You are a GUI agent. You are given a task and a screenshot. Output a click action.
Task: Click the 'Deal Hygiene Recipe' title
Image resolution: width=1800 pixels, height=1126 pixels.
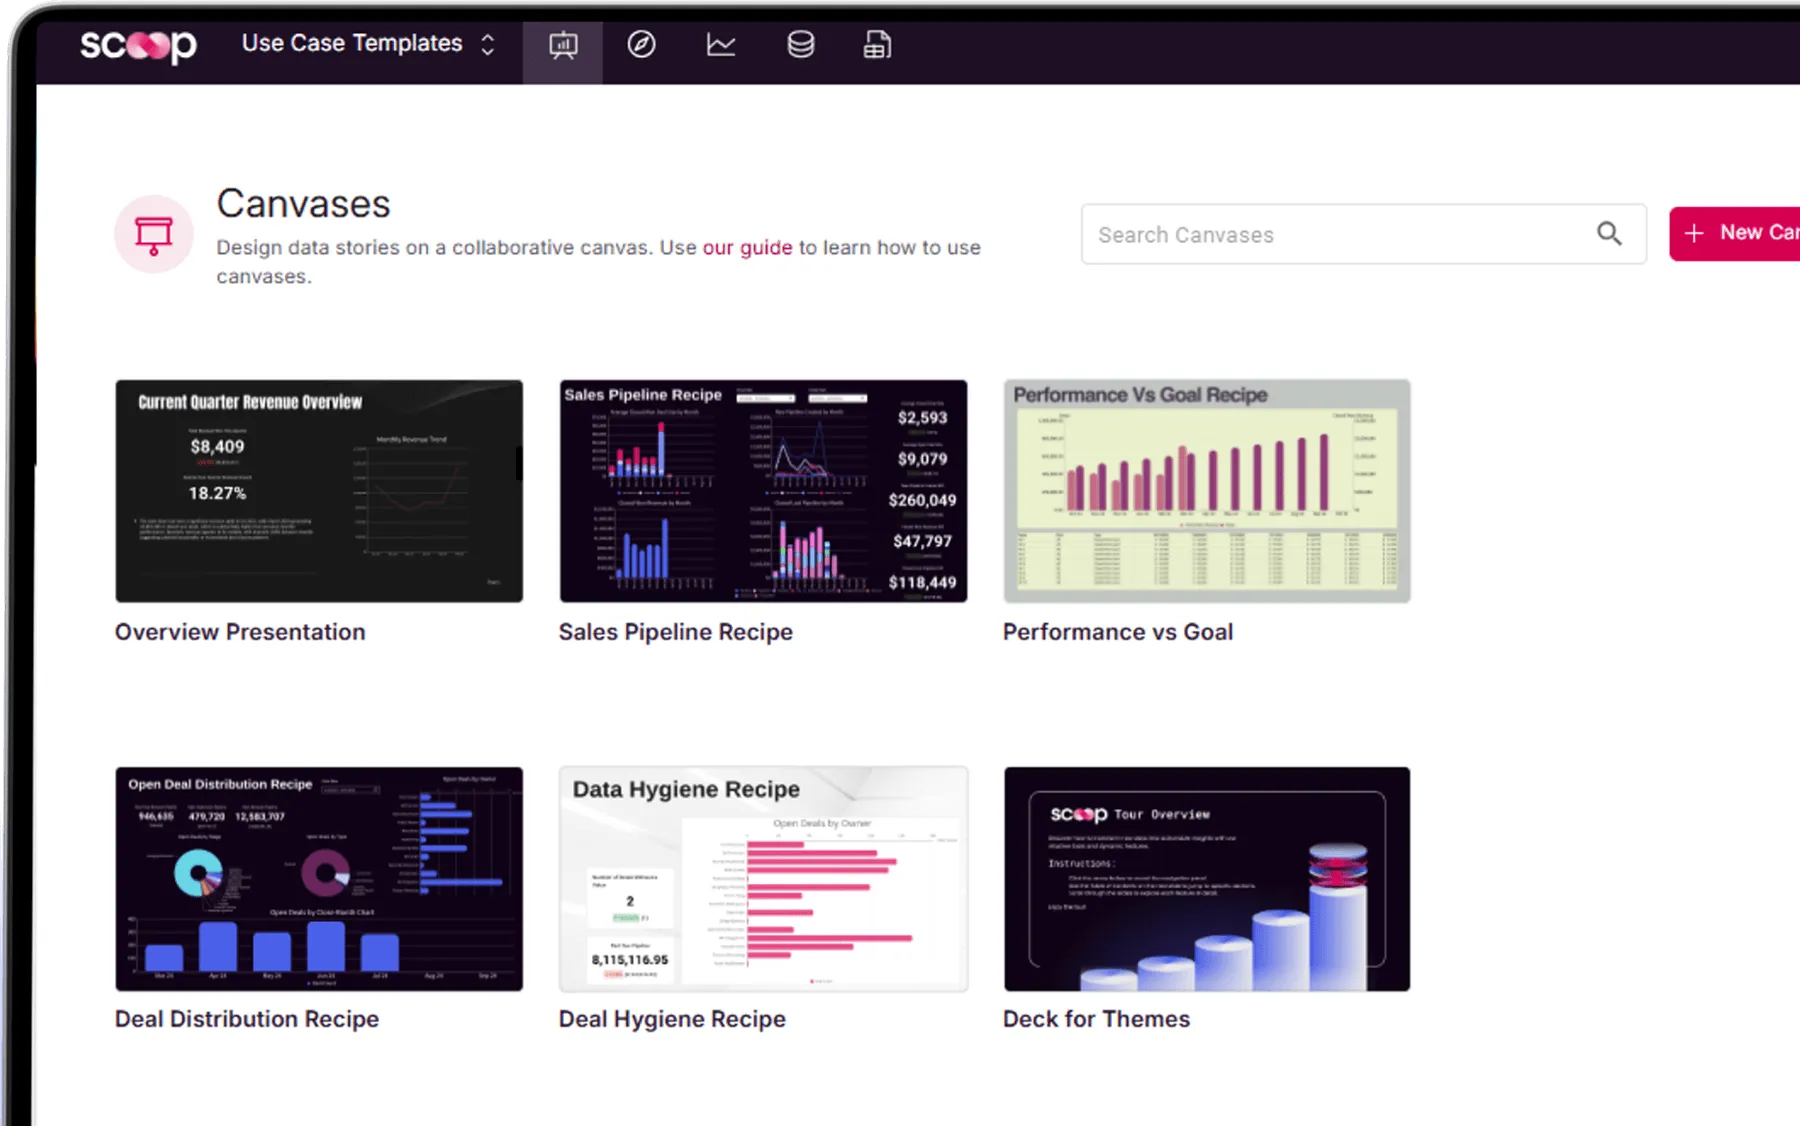pos(672,1019)
